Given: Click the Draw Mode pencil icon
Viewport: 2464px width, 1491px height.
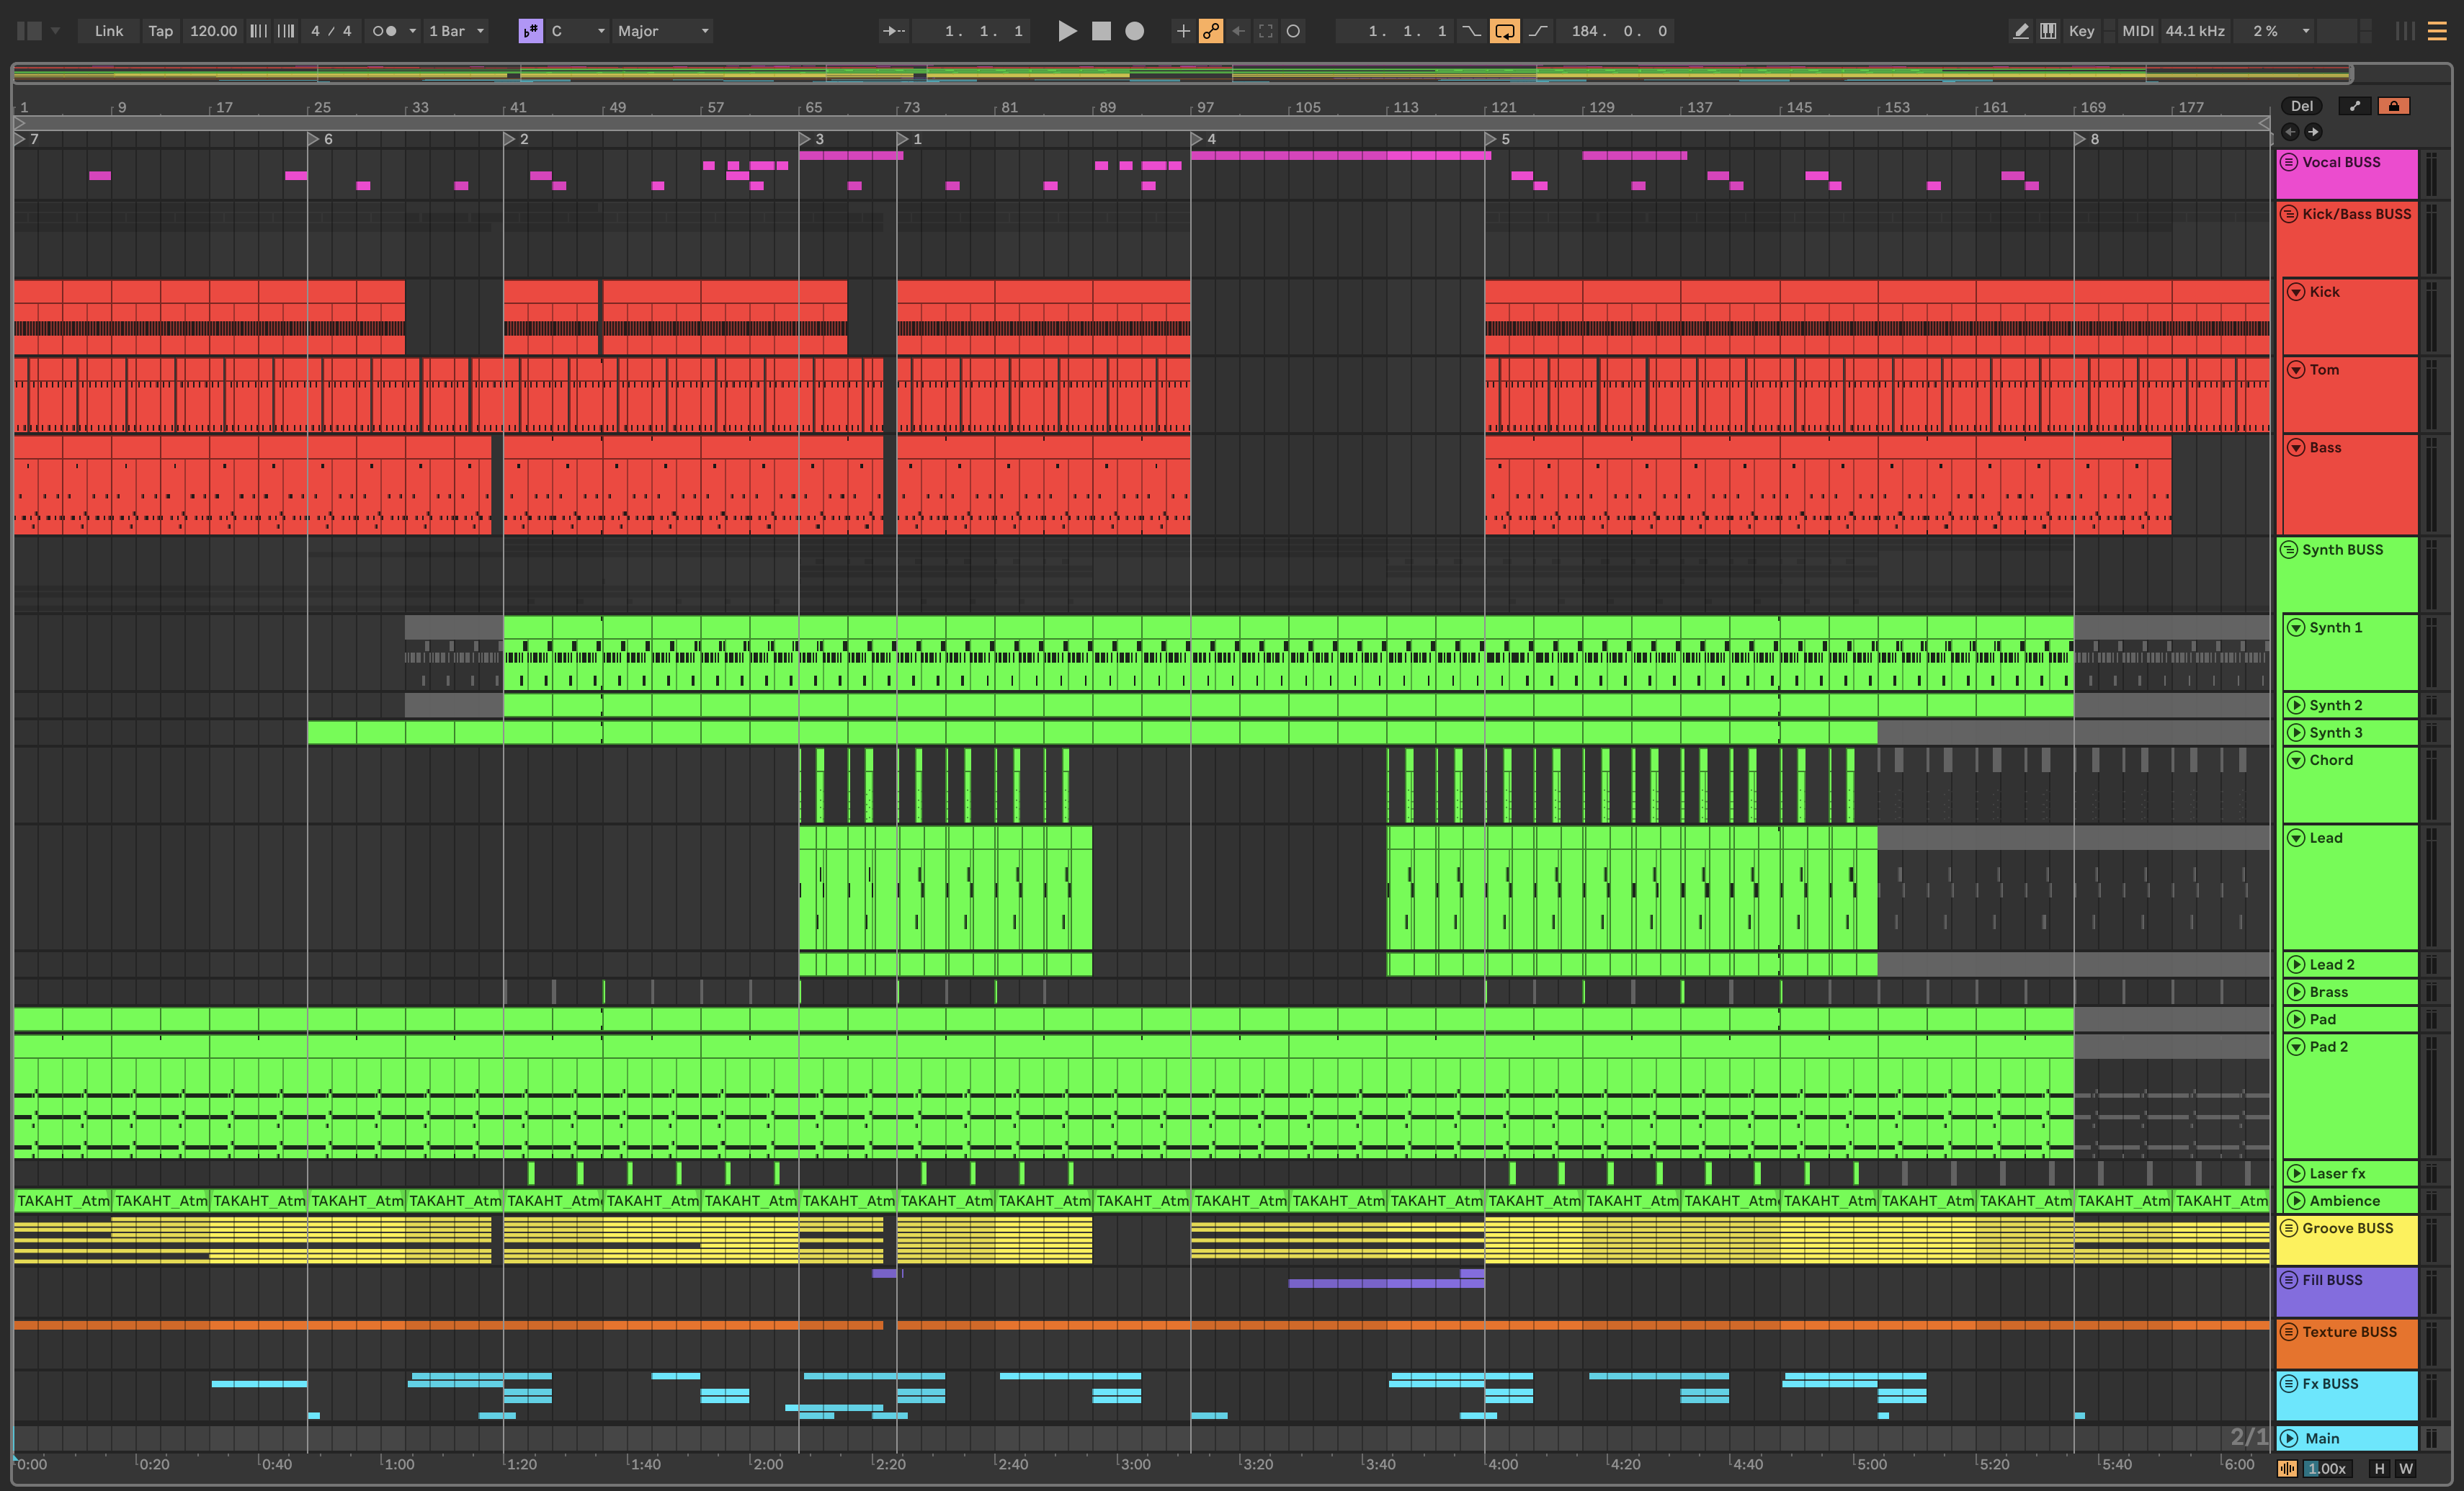Looking at the screenshot, I should coord(2020,31).
